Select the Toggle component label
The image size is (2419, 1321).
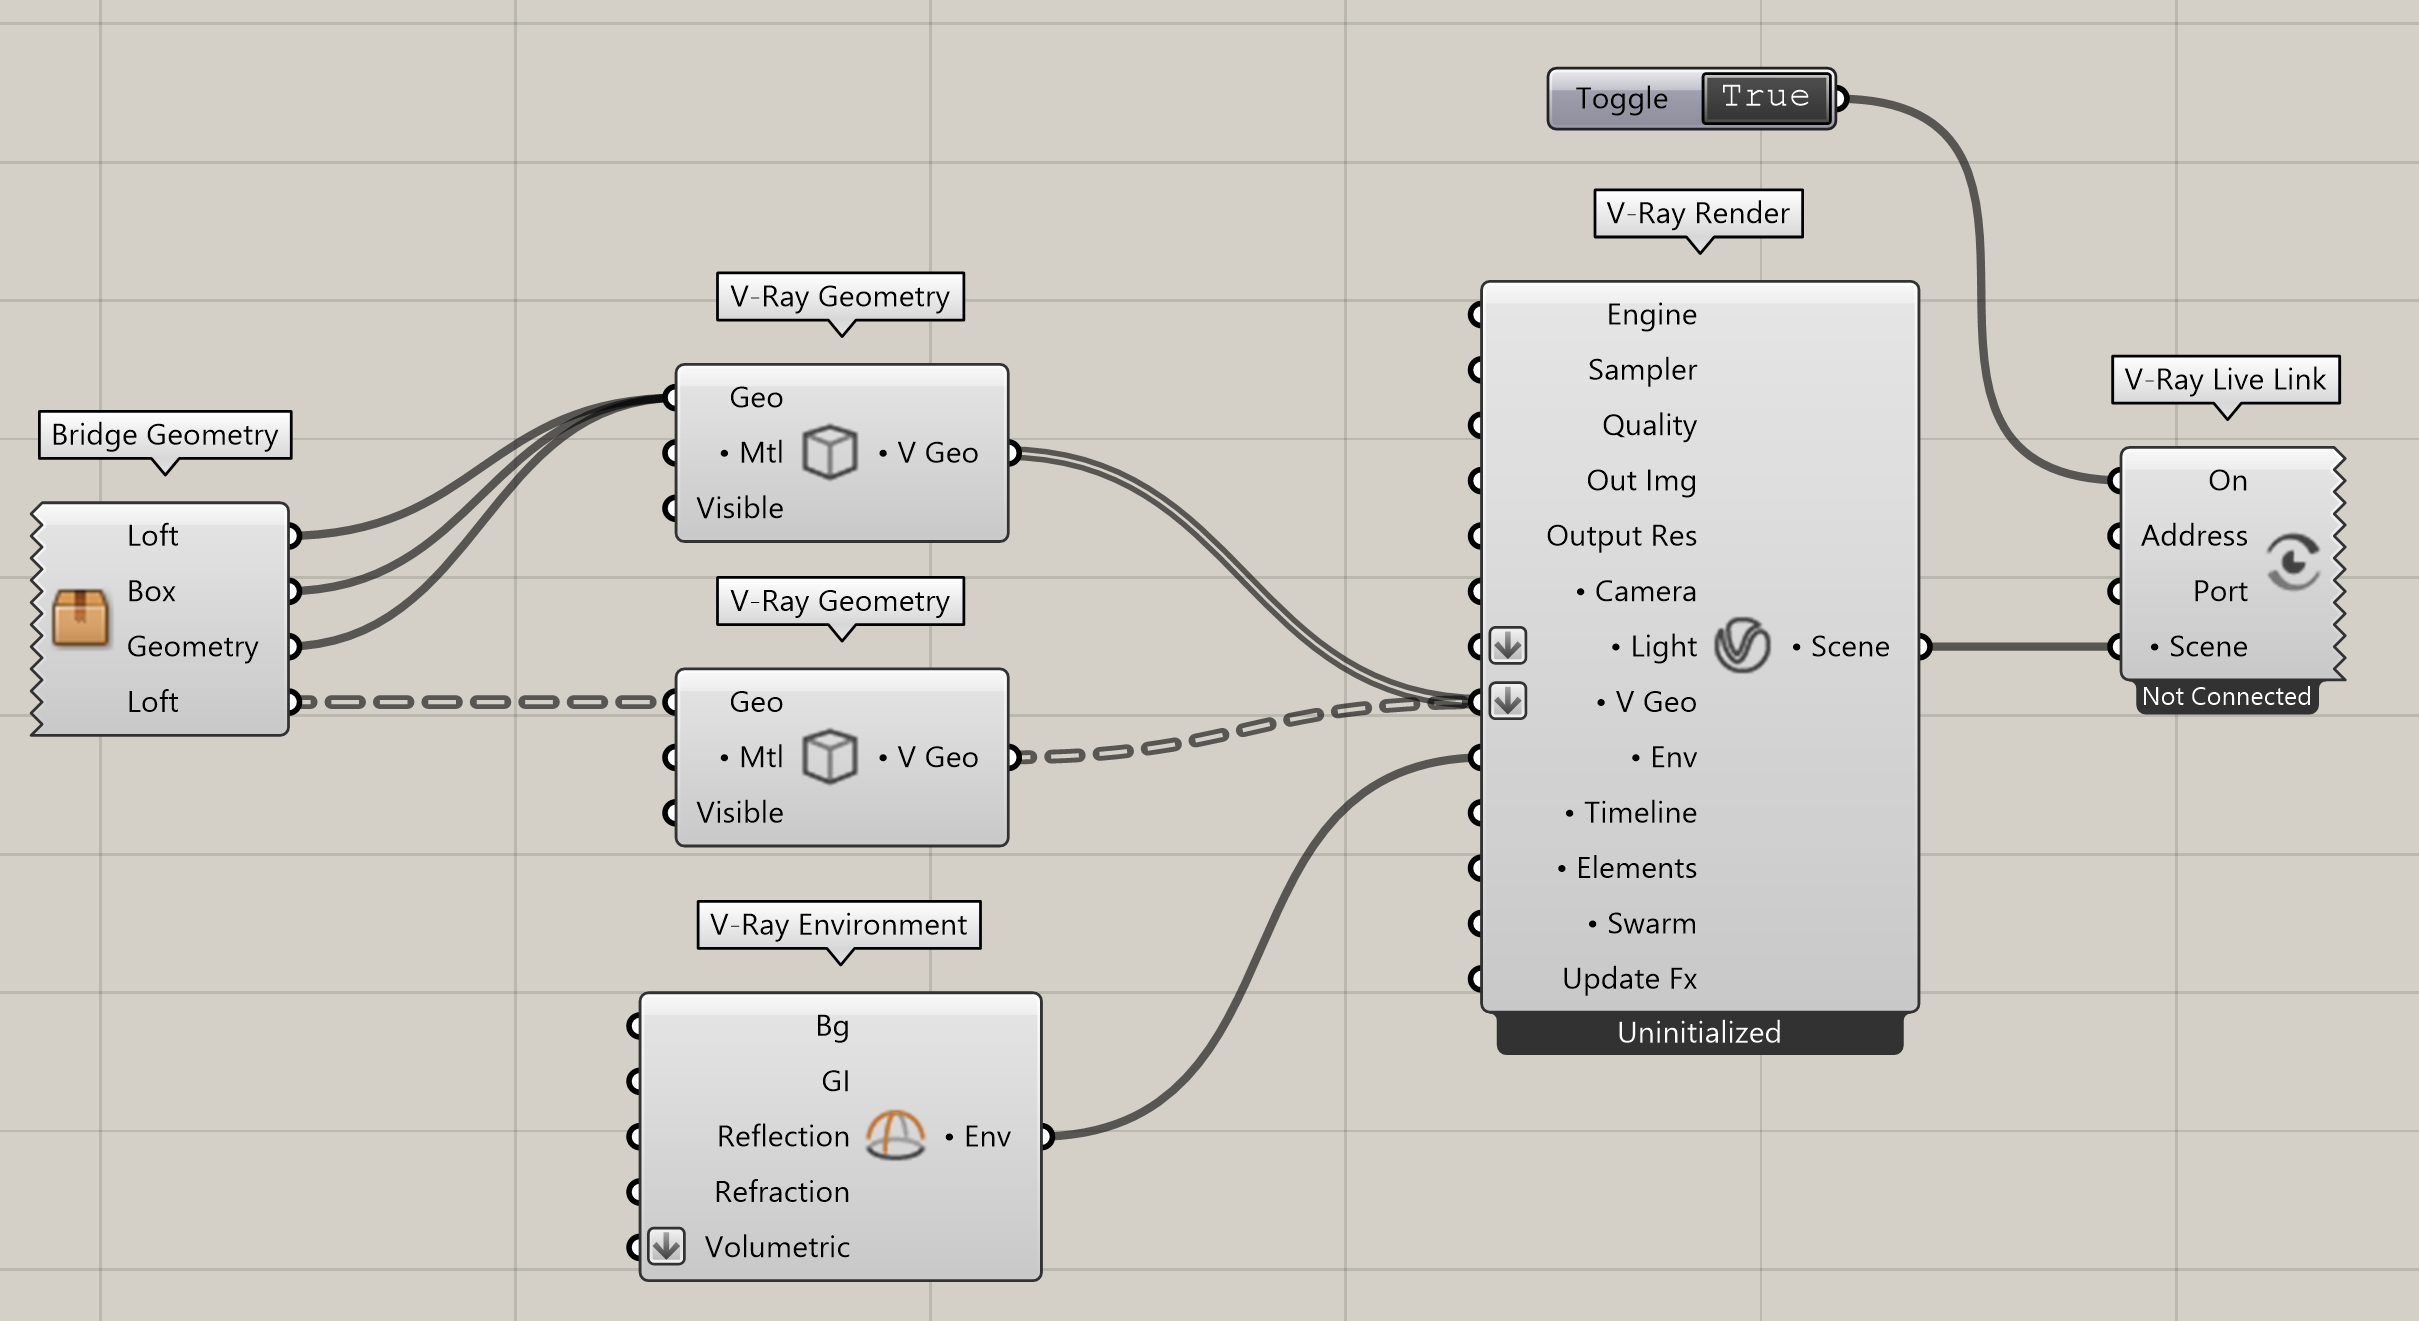[1622, 98]
